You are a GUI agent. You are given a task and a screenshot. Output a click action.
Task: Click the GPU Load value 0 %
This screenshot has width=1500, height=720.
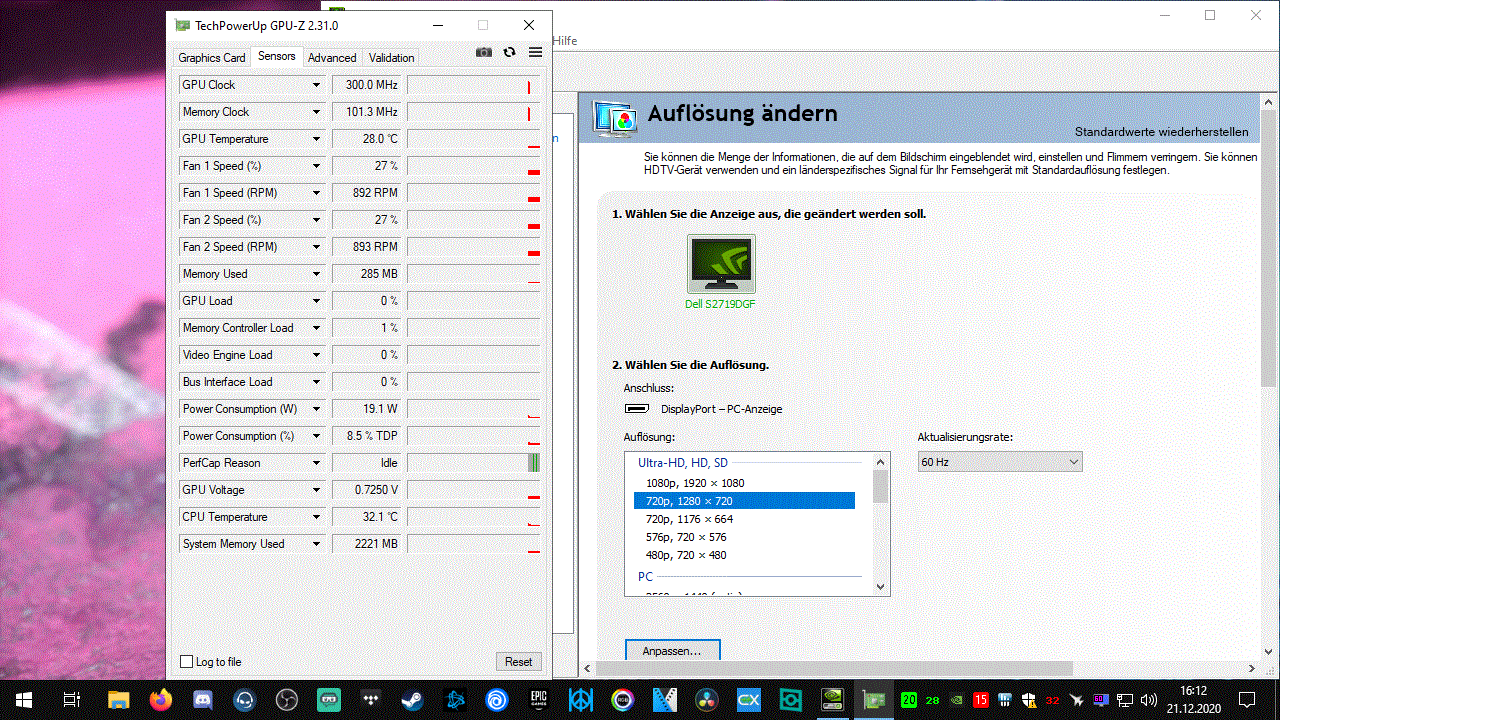pos(367,301)
